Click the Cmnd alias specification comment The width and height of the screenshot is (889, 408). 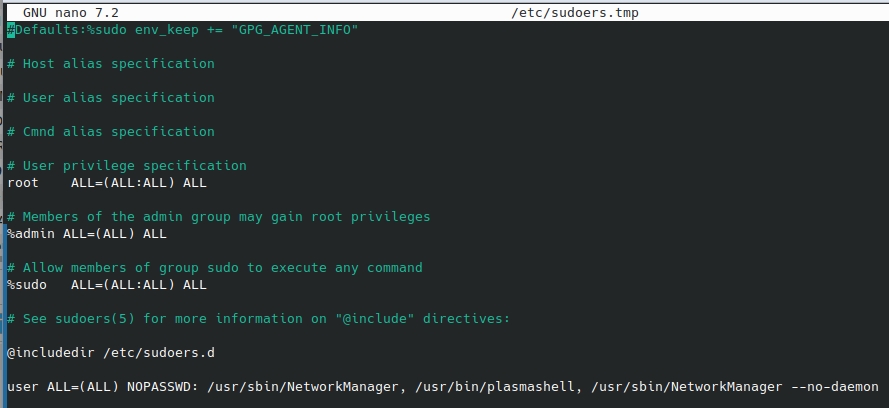pos(111,131)
